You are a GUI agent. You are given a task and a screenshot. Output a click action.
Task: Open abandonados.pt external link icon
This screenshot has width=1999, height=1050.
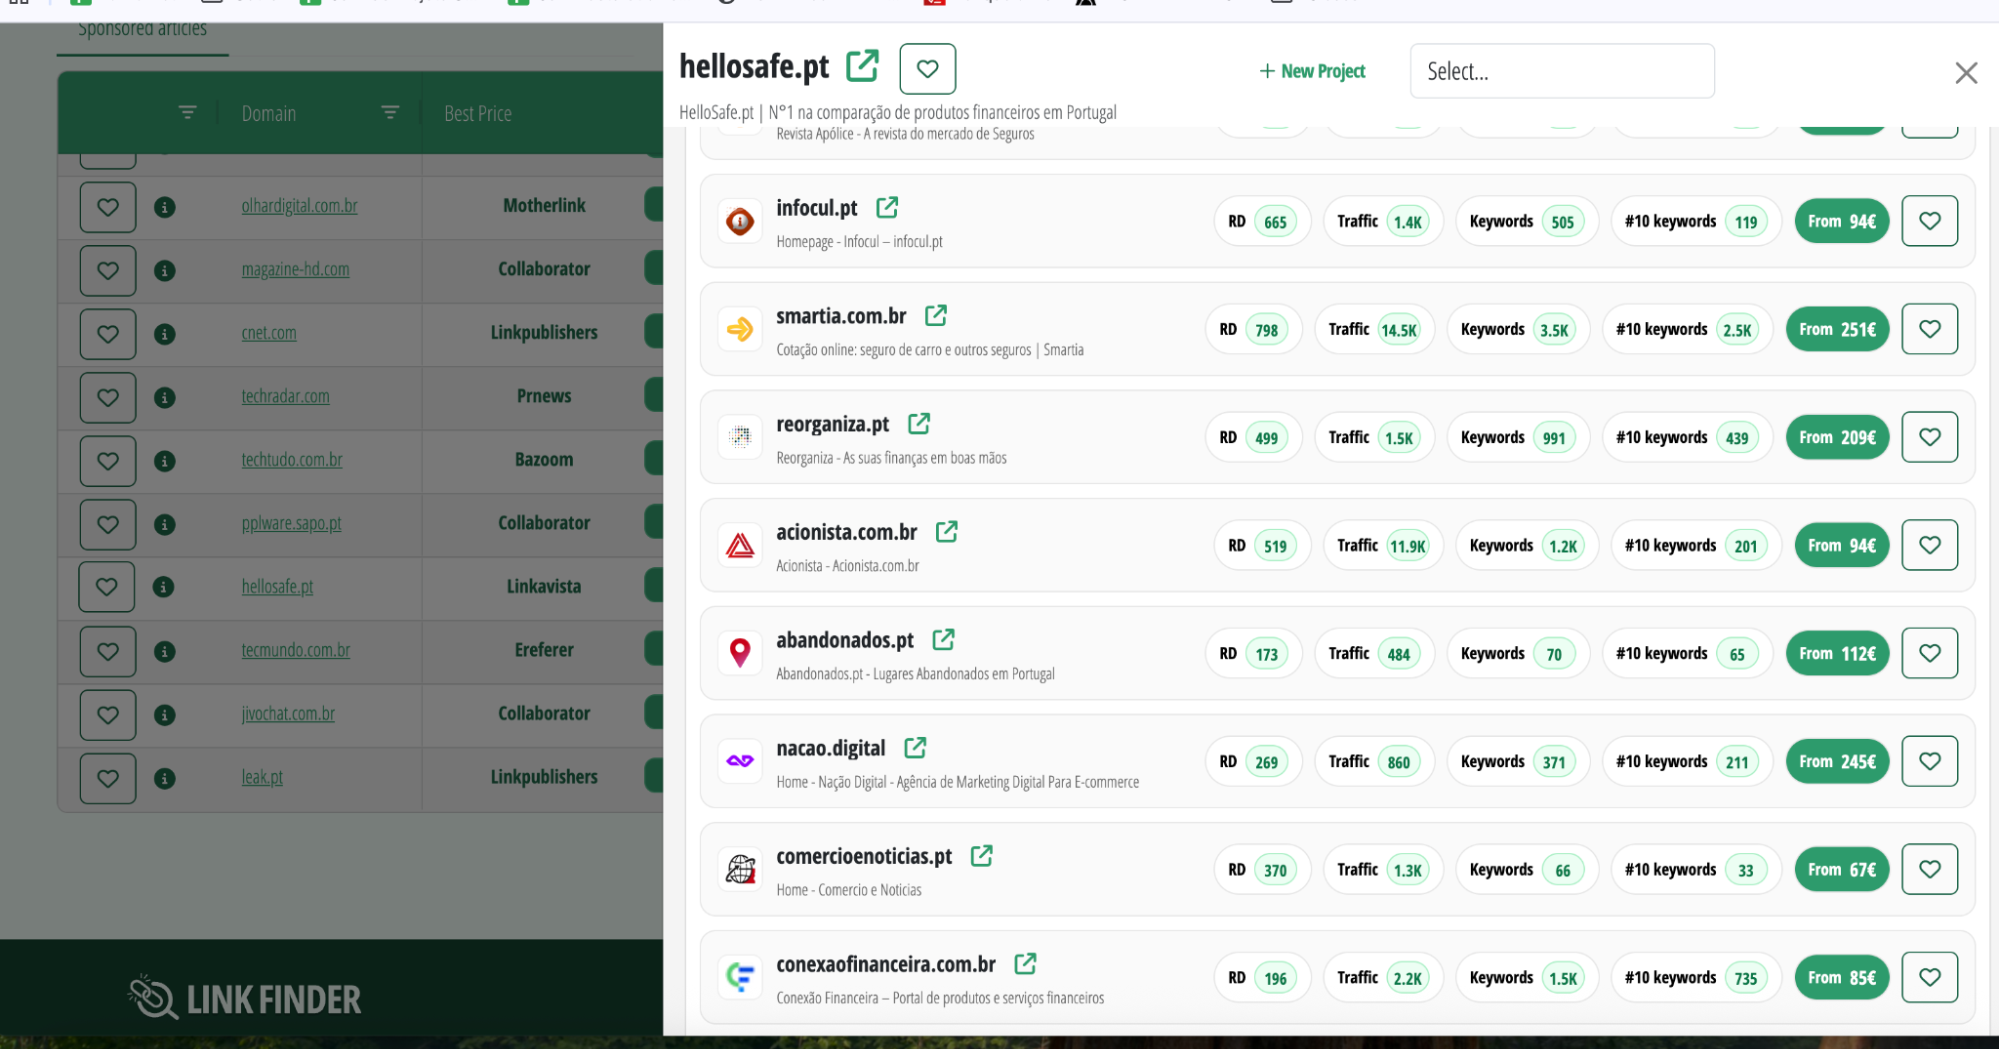coord(943,639)
